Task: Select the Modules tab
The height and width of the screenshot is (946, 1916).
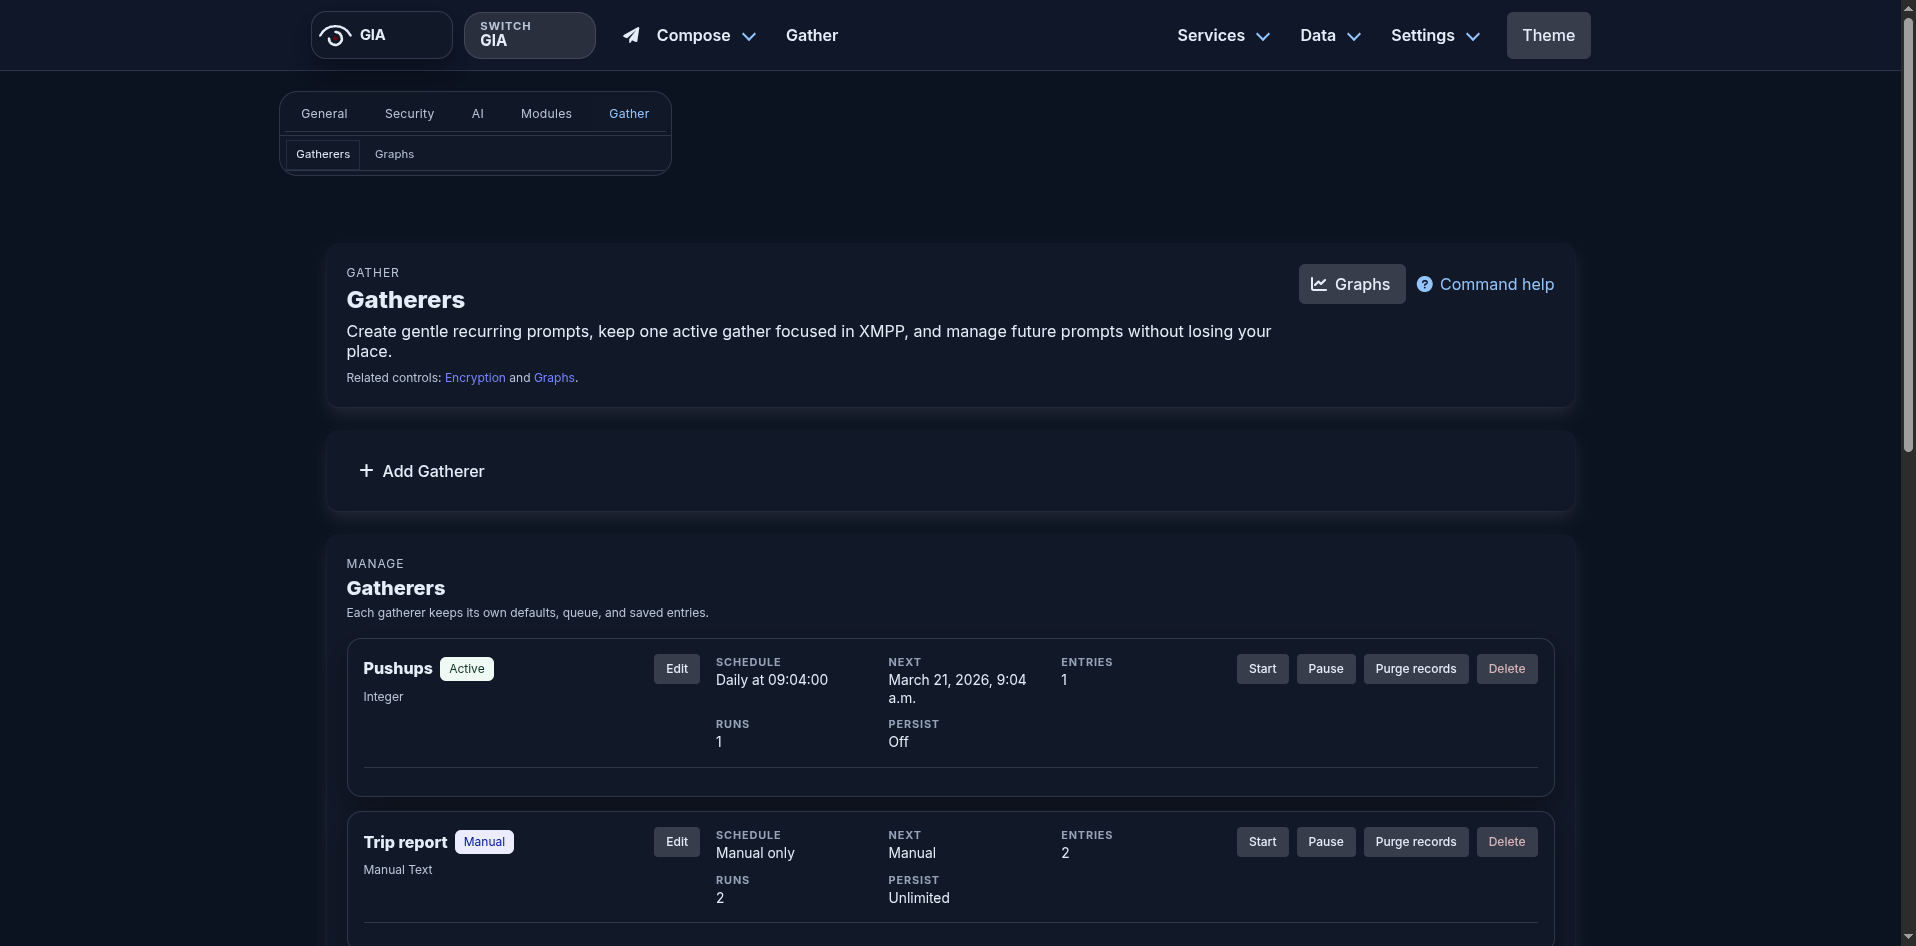Action: click(x=546, y=113)
